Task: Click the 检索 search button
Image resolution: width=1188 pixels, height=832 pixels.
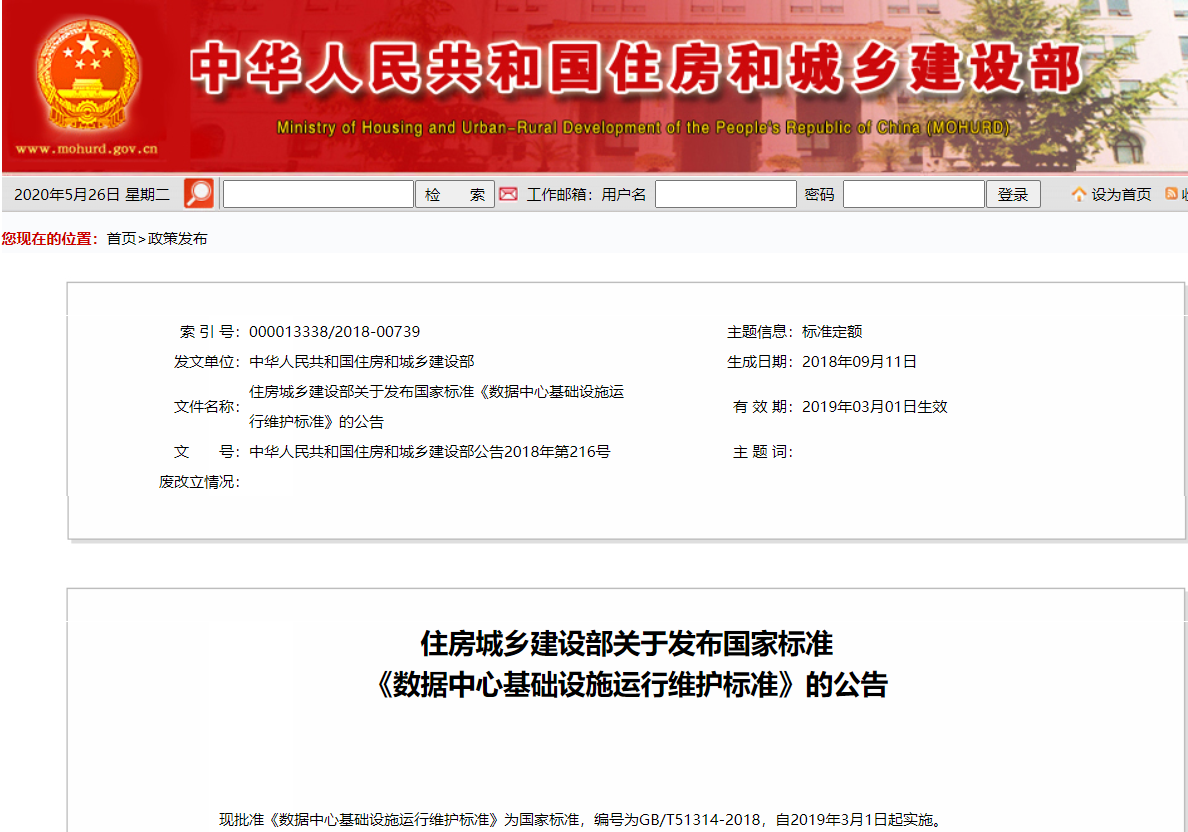Action: point(455,194)
